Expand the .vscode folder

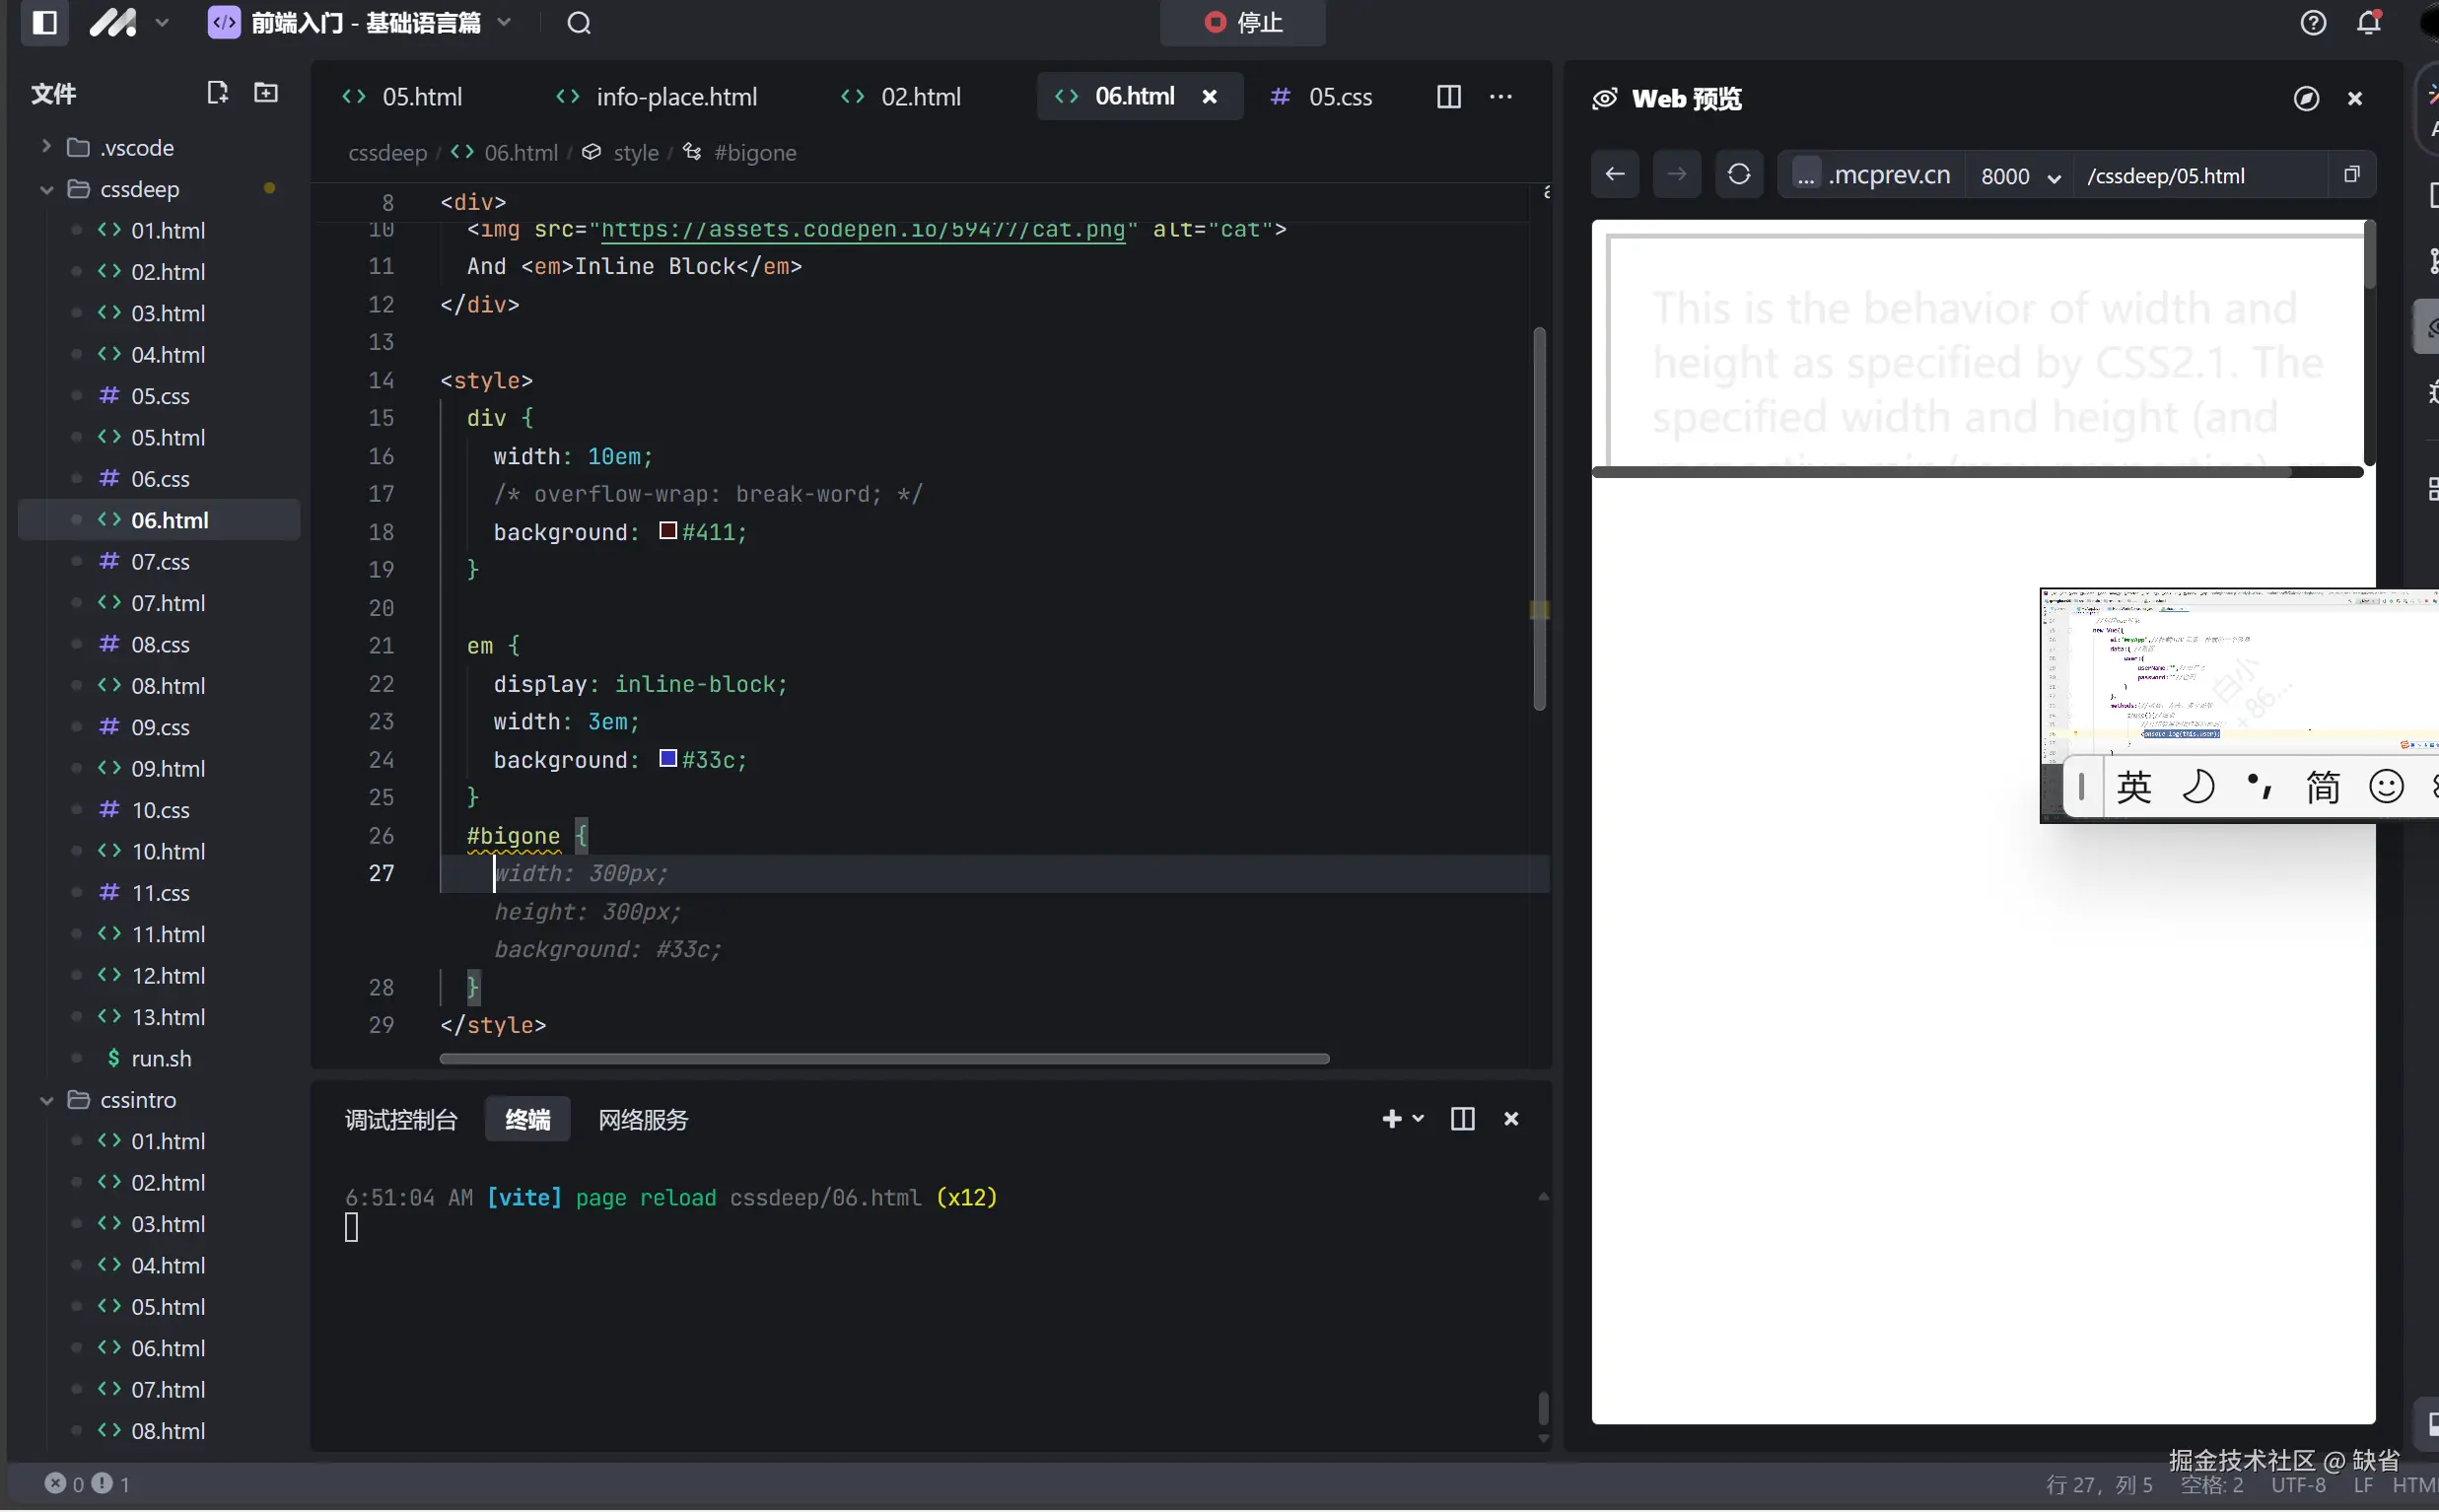(46, 147)
